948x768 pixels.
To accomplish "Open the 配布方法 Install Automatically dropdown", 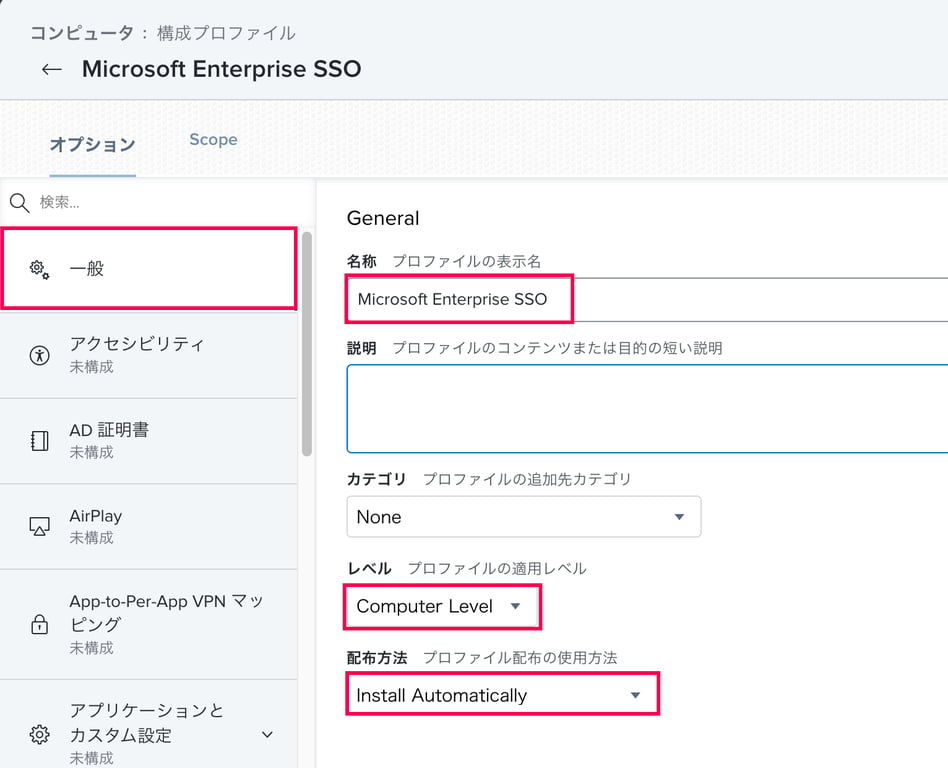I will click(500, 695).
